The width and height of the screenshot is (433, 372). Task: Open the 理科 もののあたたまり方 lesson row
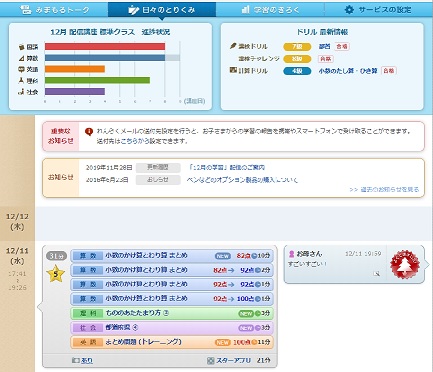tap(172, 313)
